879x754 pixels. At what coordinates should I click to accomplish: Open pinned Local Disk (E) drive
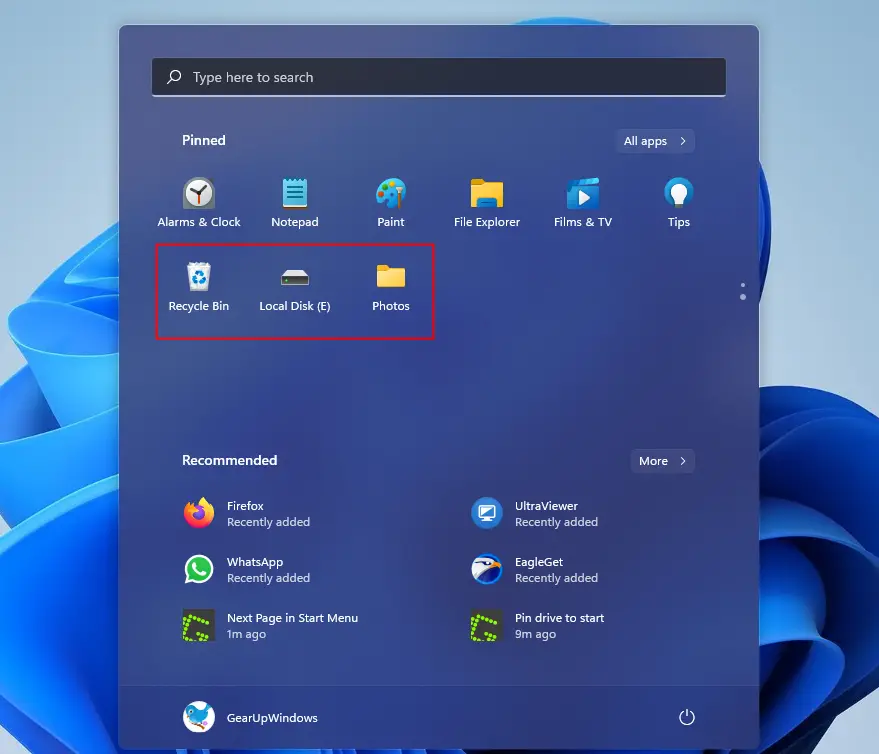294,286
